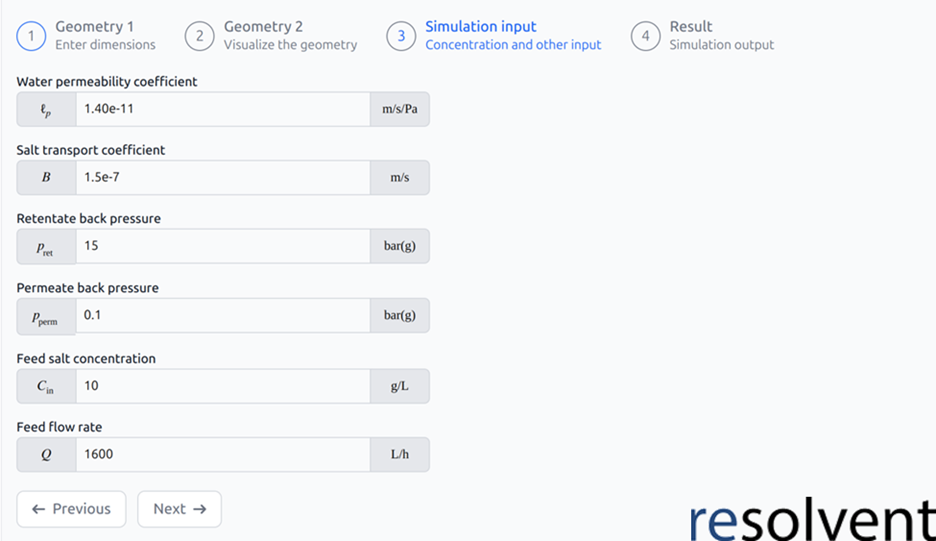The width and height of the screenshot is (936, 541).
Task: Open the Geometry 2 tab
Action: 272,35
